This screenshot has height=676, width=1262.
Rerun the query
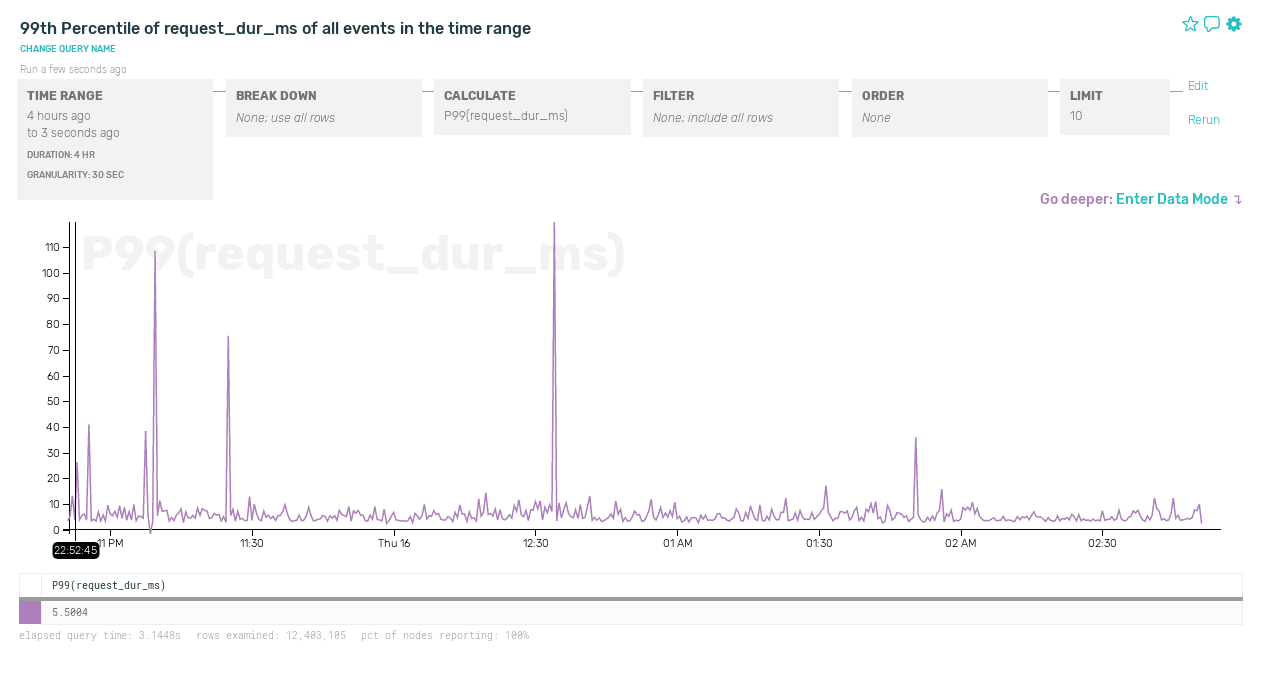click(1204, 120)
